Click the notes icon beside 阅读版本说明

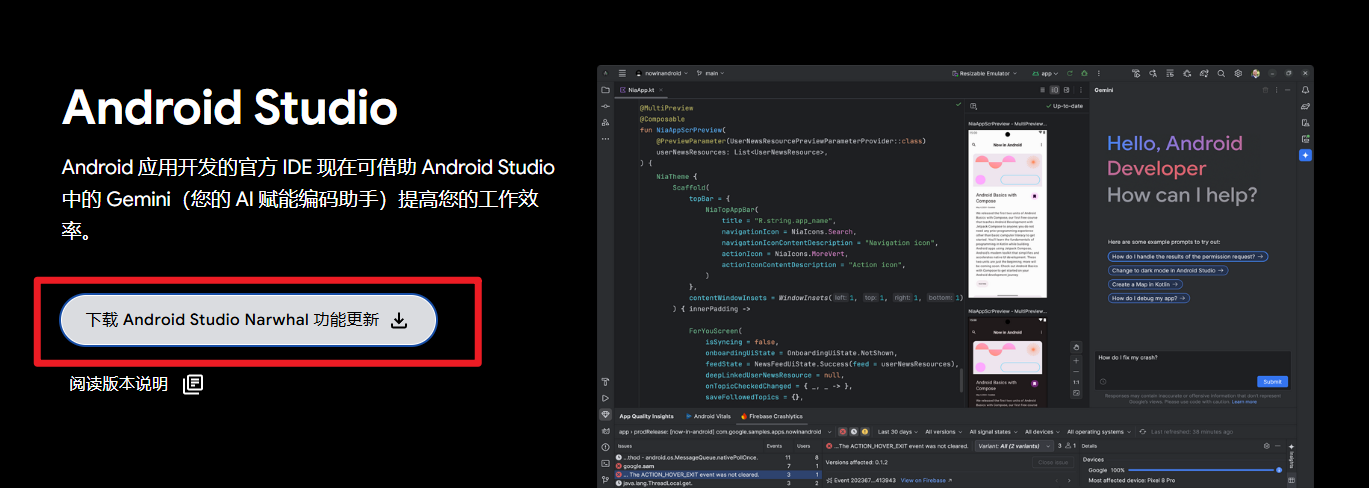click(193, 384)
